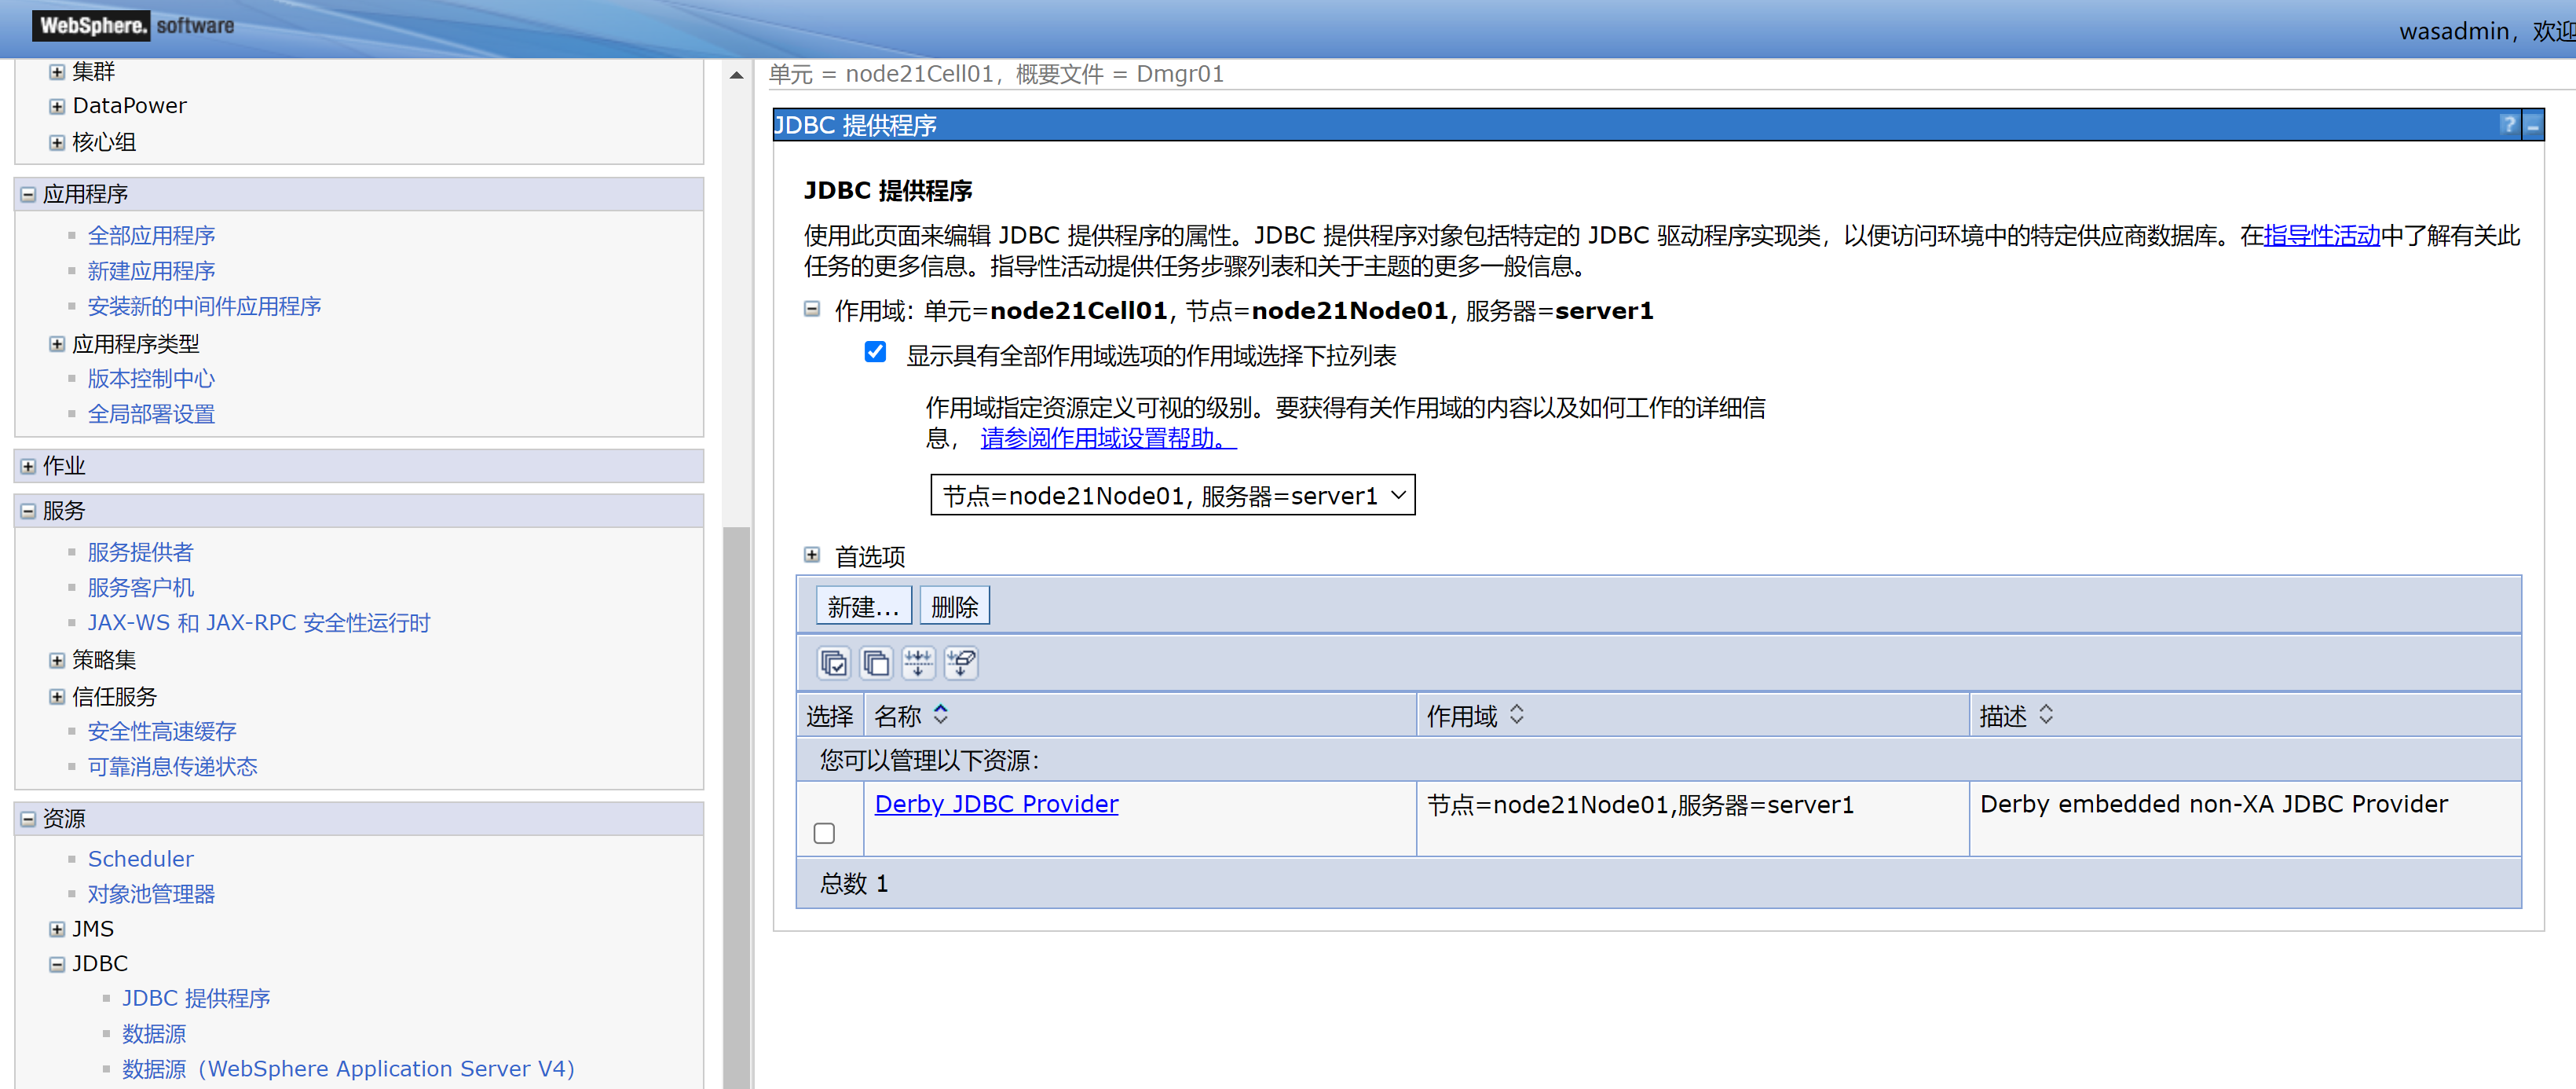The image size is (2576, 1089).
Task: Click the Clear Filter Value icon
Action: pyautogui.click(x=961, y=663)
